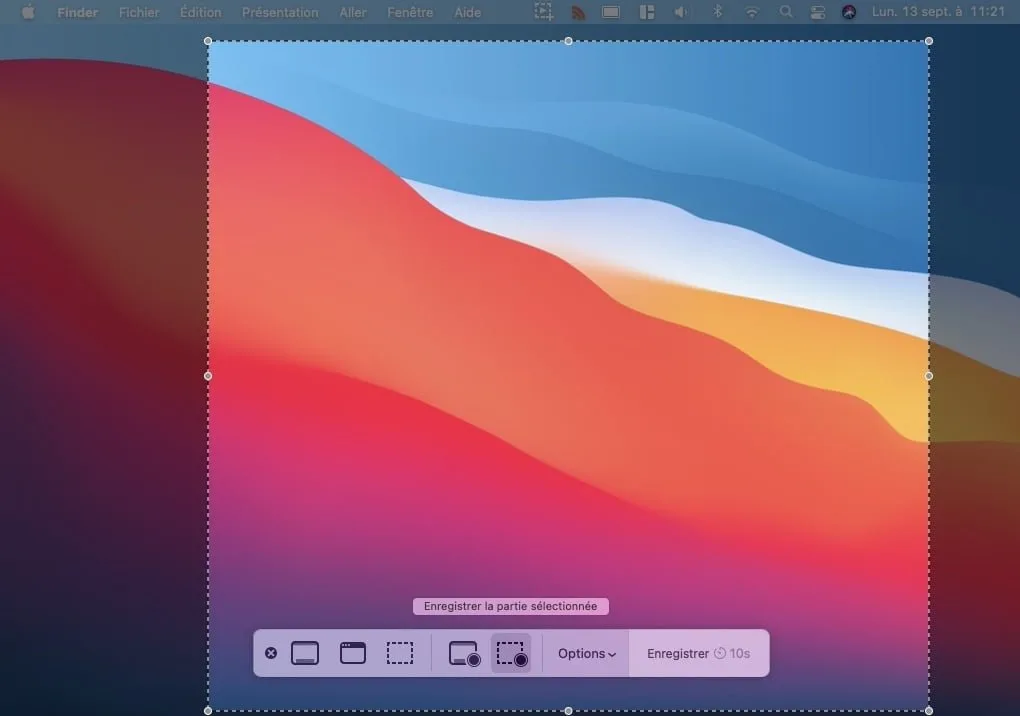Image resolution: width=1020 pixels, height=716 pixels.
Task: Open the Édition menu
Action: coord(200,12)
